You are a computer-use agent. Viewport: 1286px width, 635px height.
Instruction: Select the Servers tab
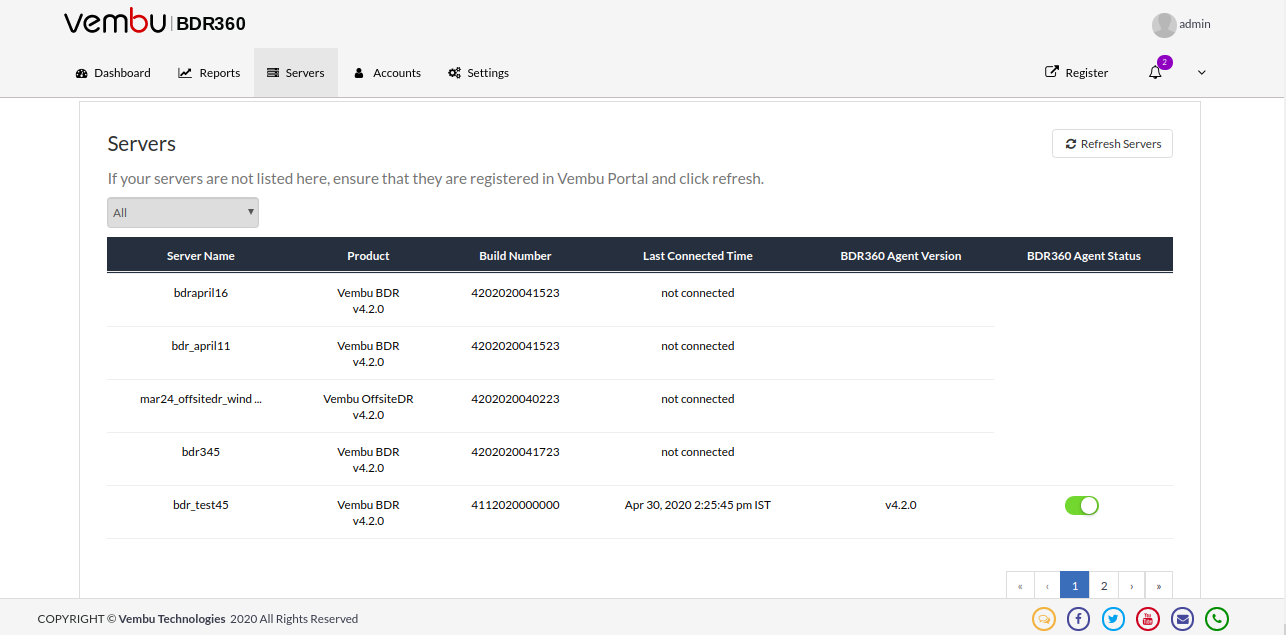tap(296, 73)
